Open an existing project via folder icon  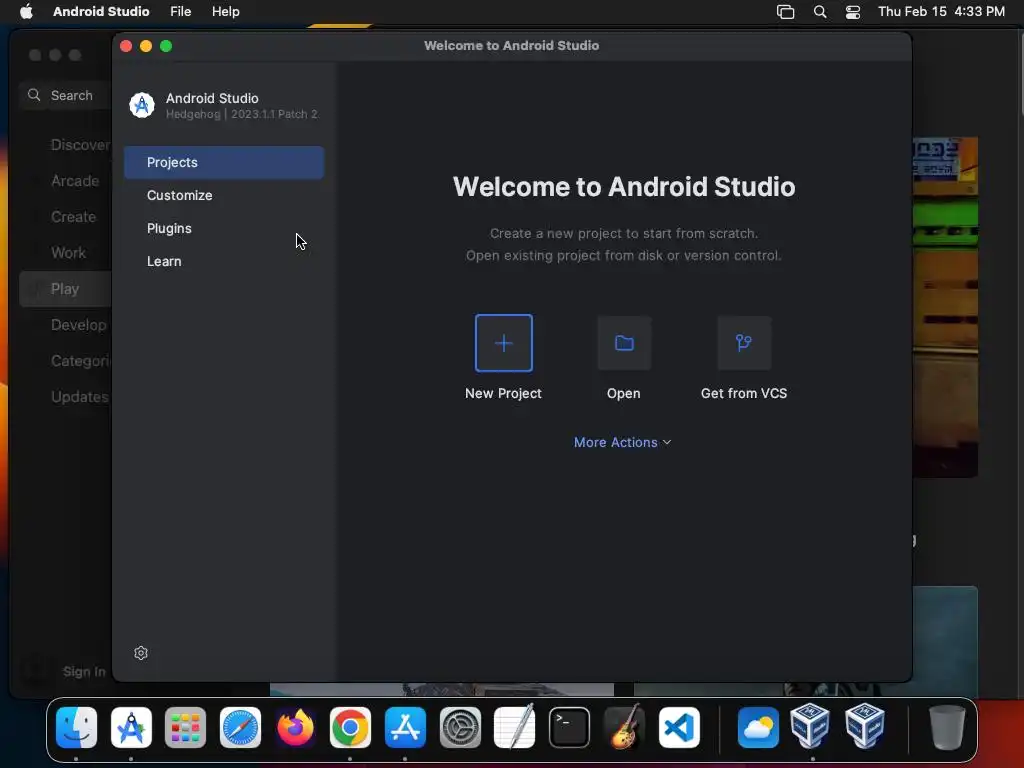[624, 343]
